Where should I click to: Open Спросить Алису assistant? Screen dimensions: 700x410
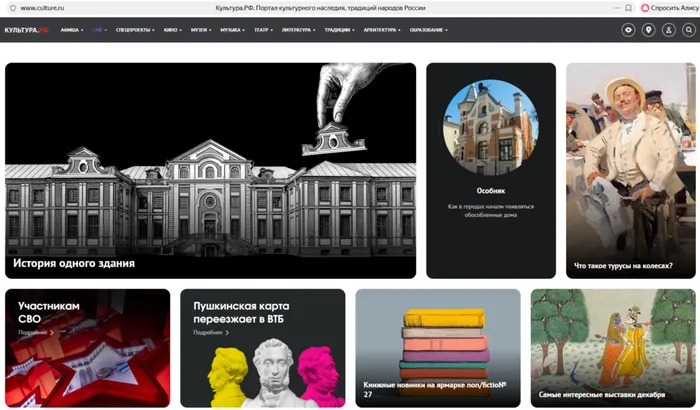pos(666,7)
